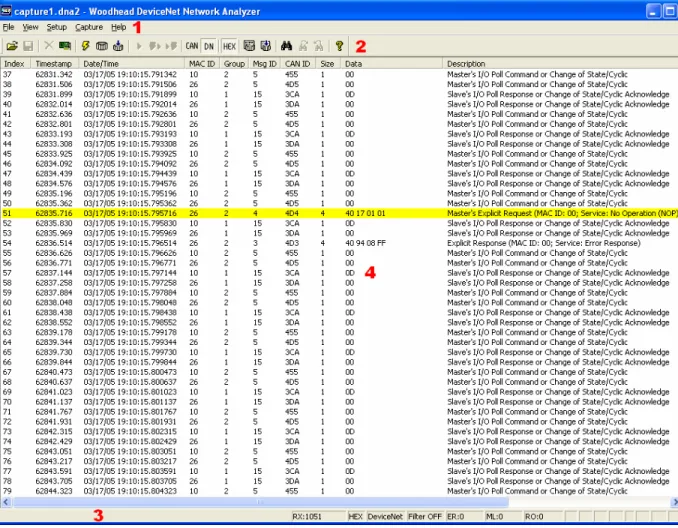Click the horizontal scrollbar left arrow
This screenshot has width=678, height=528.
tap(6, 502)
